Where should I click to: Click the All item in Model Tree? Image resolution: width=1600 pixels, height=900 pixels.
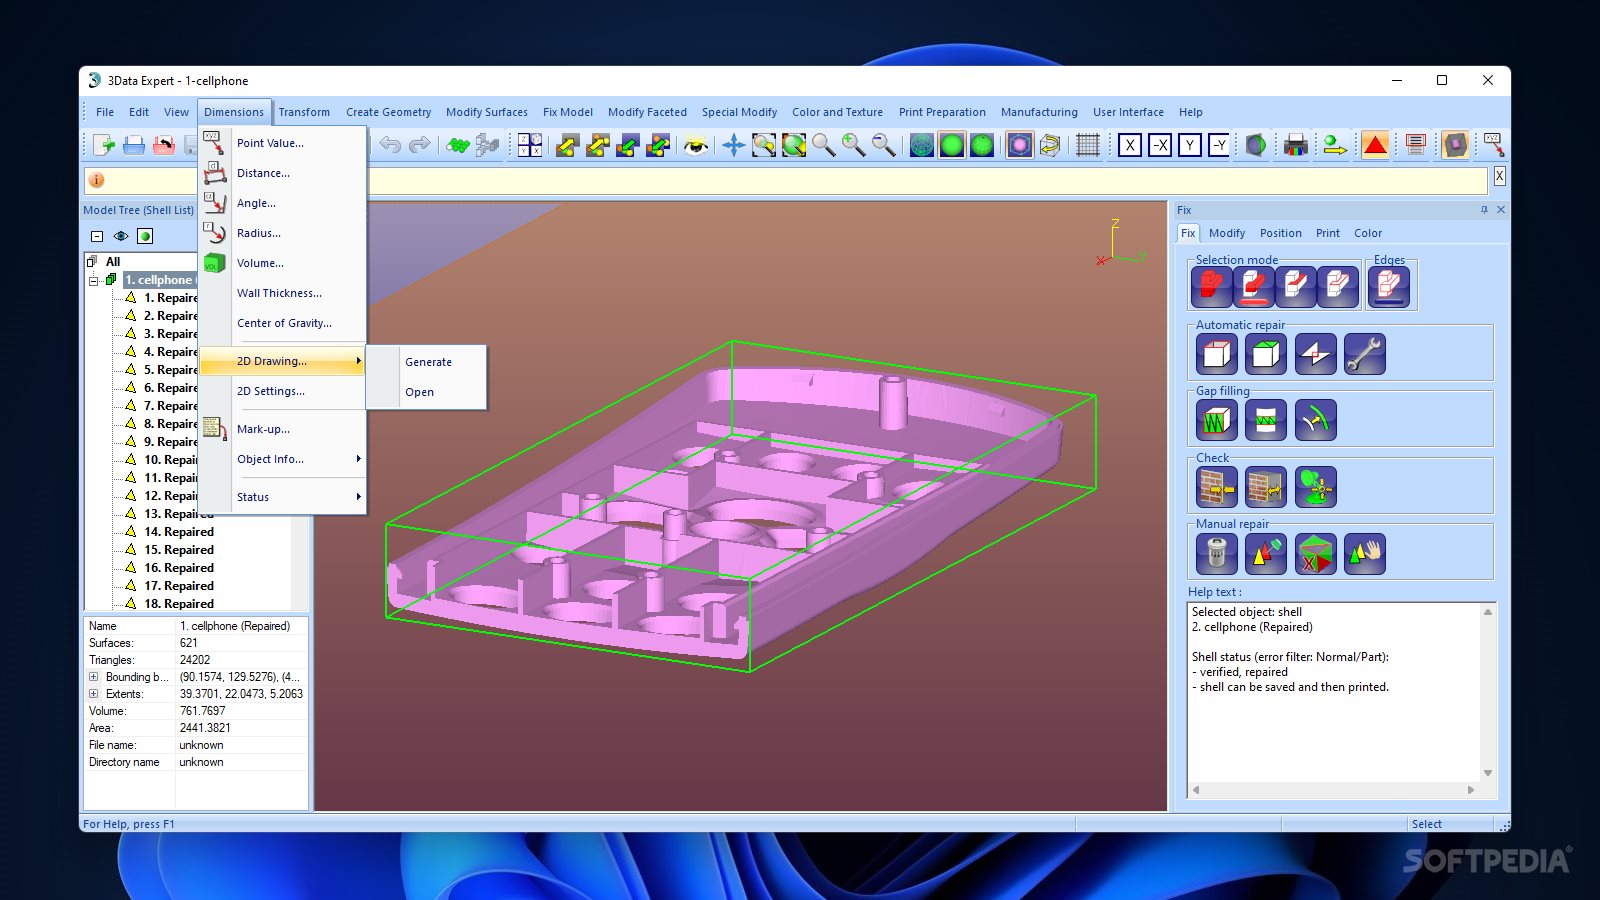(113, 262)
